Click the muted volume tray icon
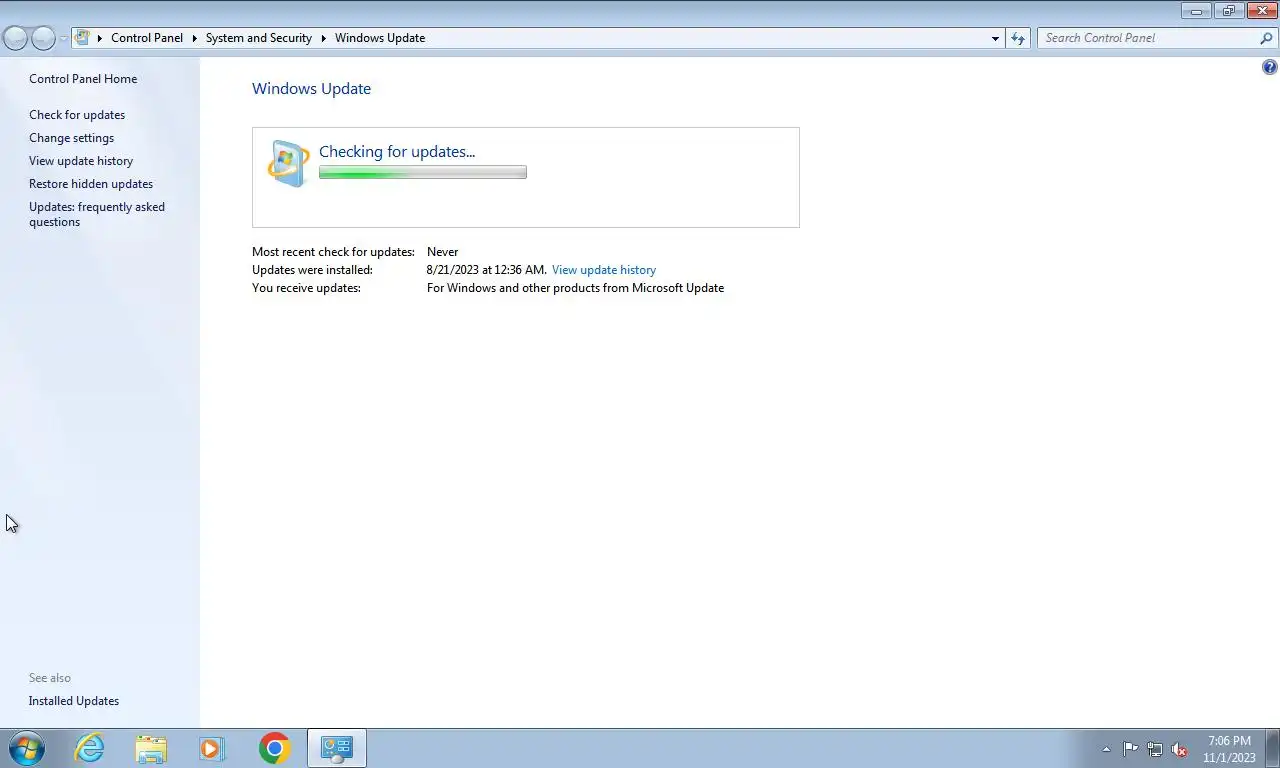 [x=1179, y=749]
